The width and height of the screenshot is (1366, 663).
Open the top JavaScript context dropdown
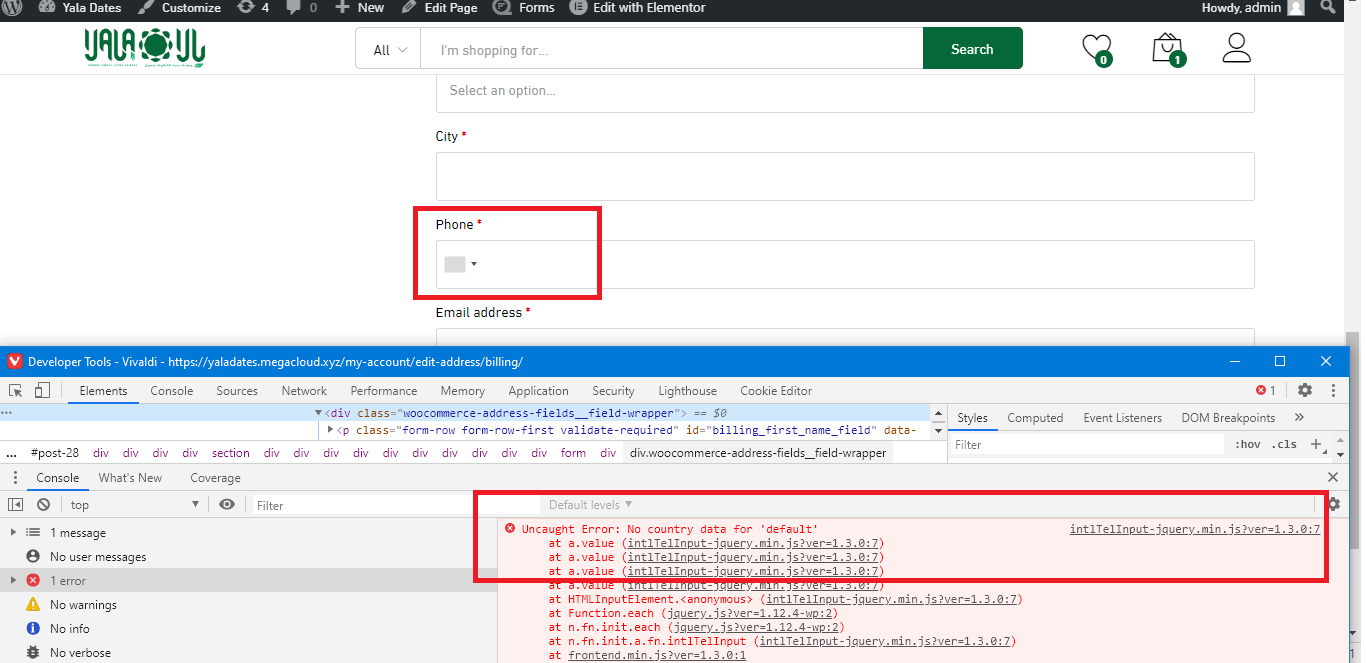point(135,505)
